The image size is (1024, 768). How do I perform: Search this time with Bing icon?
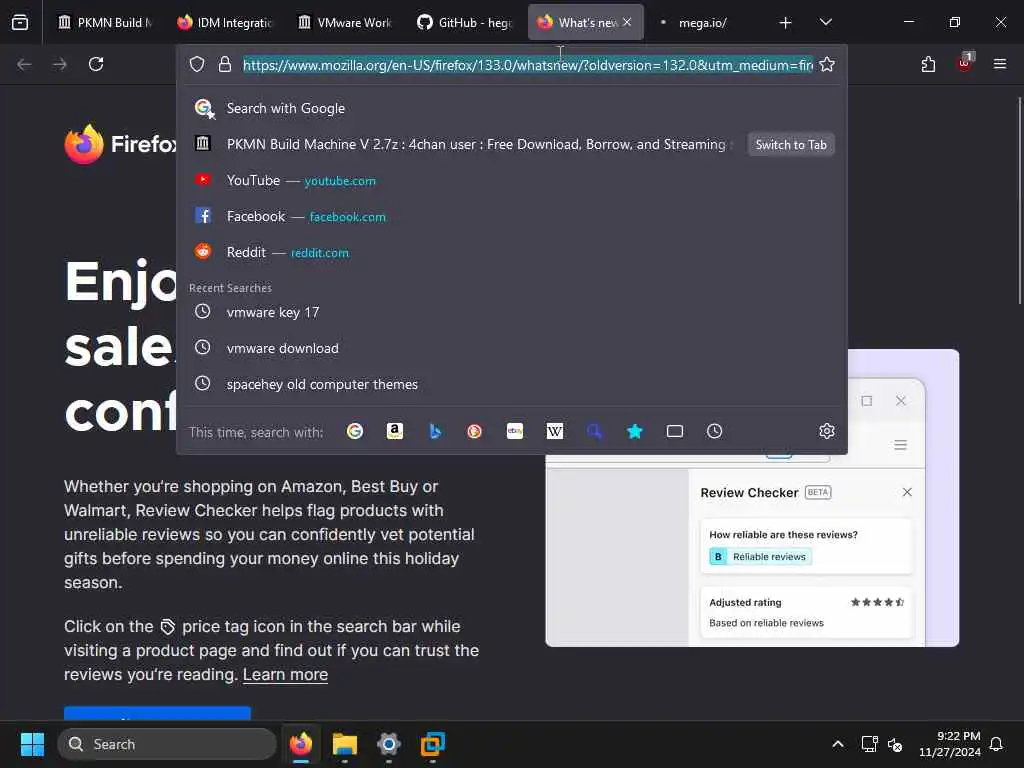click(x=435, y=431)
